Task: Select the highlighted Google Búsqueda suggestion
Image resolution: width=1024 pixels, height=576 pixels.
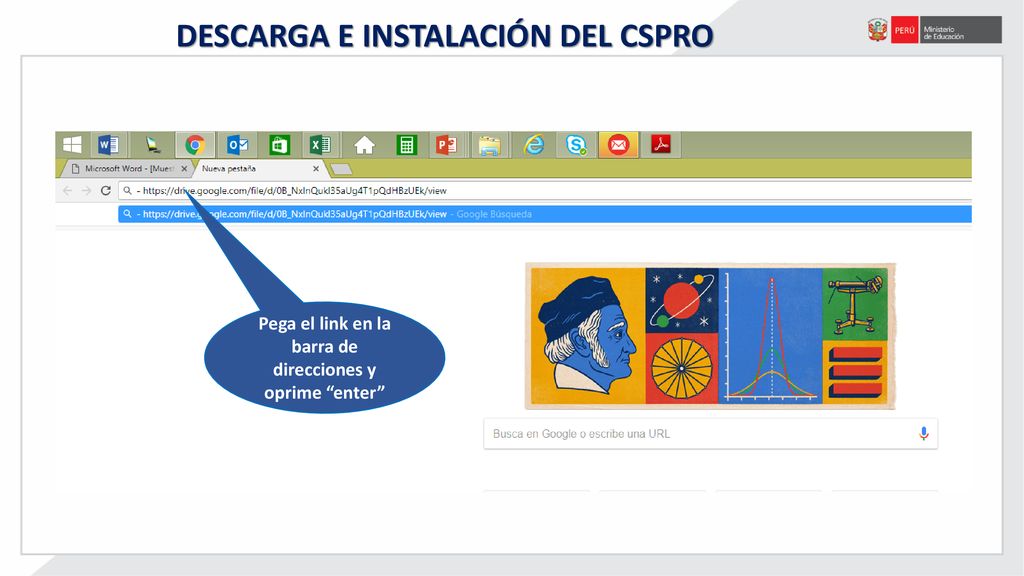Action: 545,214
